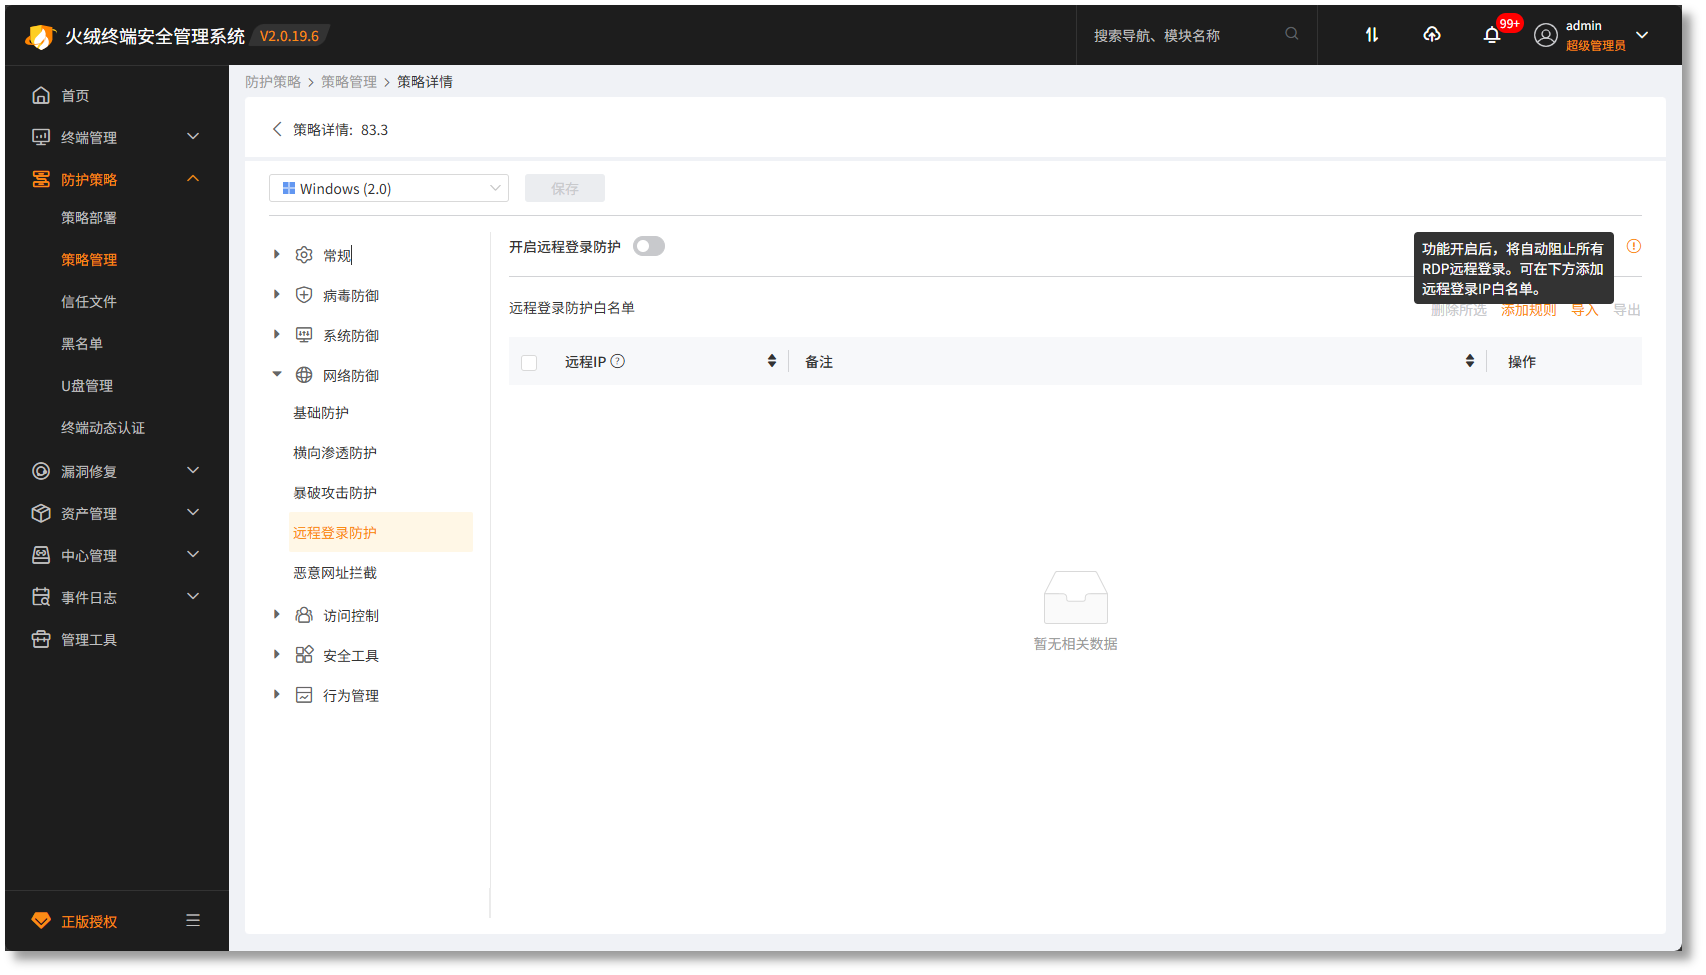Open 策略部署 in the sidebar
Screen dimensions: 1706x975
pos(89,217)
